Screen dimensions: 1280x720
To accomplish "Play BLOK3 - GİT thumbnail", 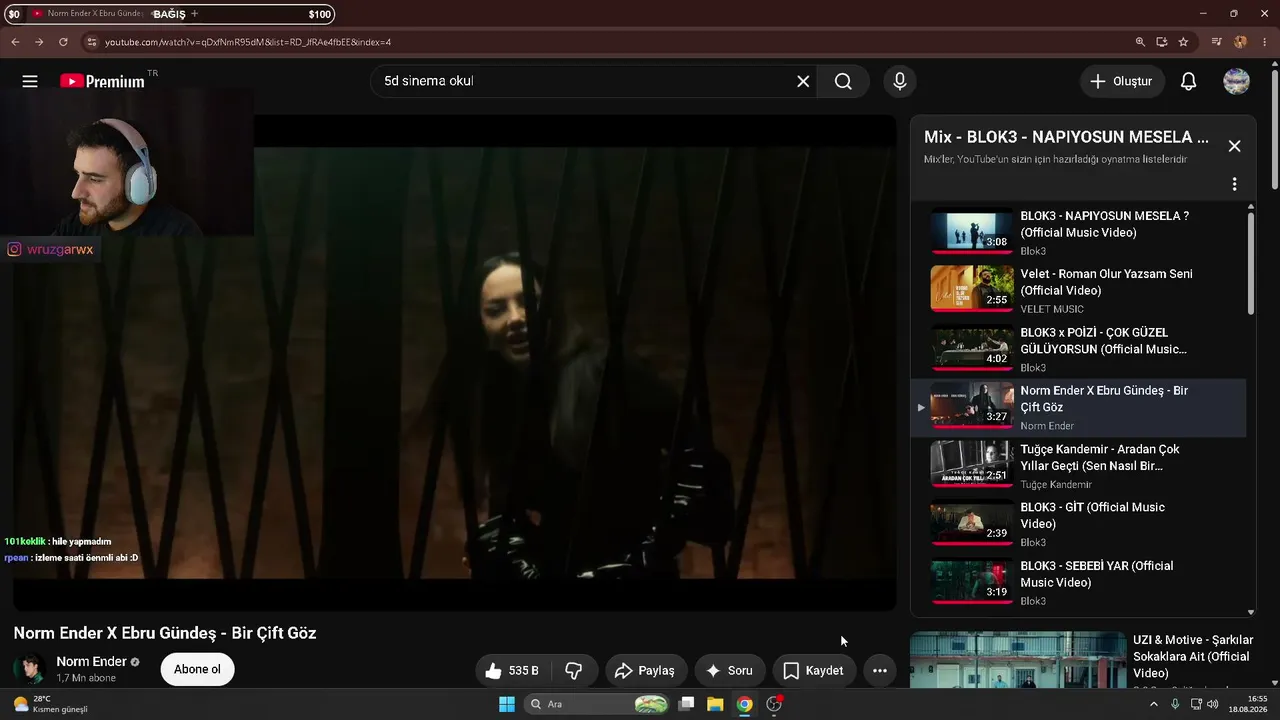I will pos(972,523).
